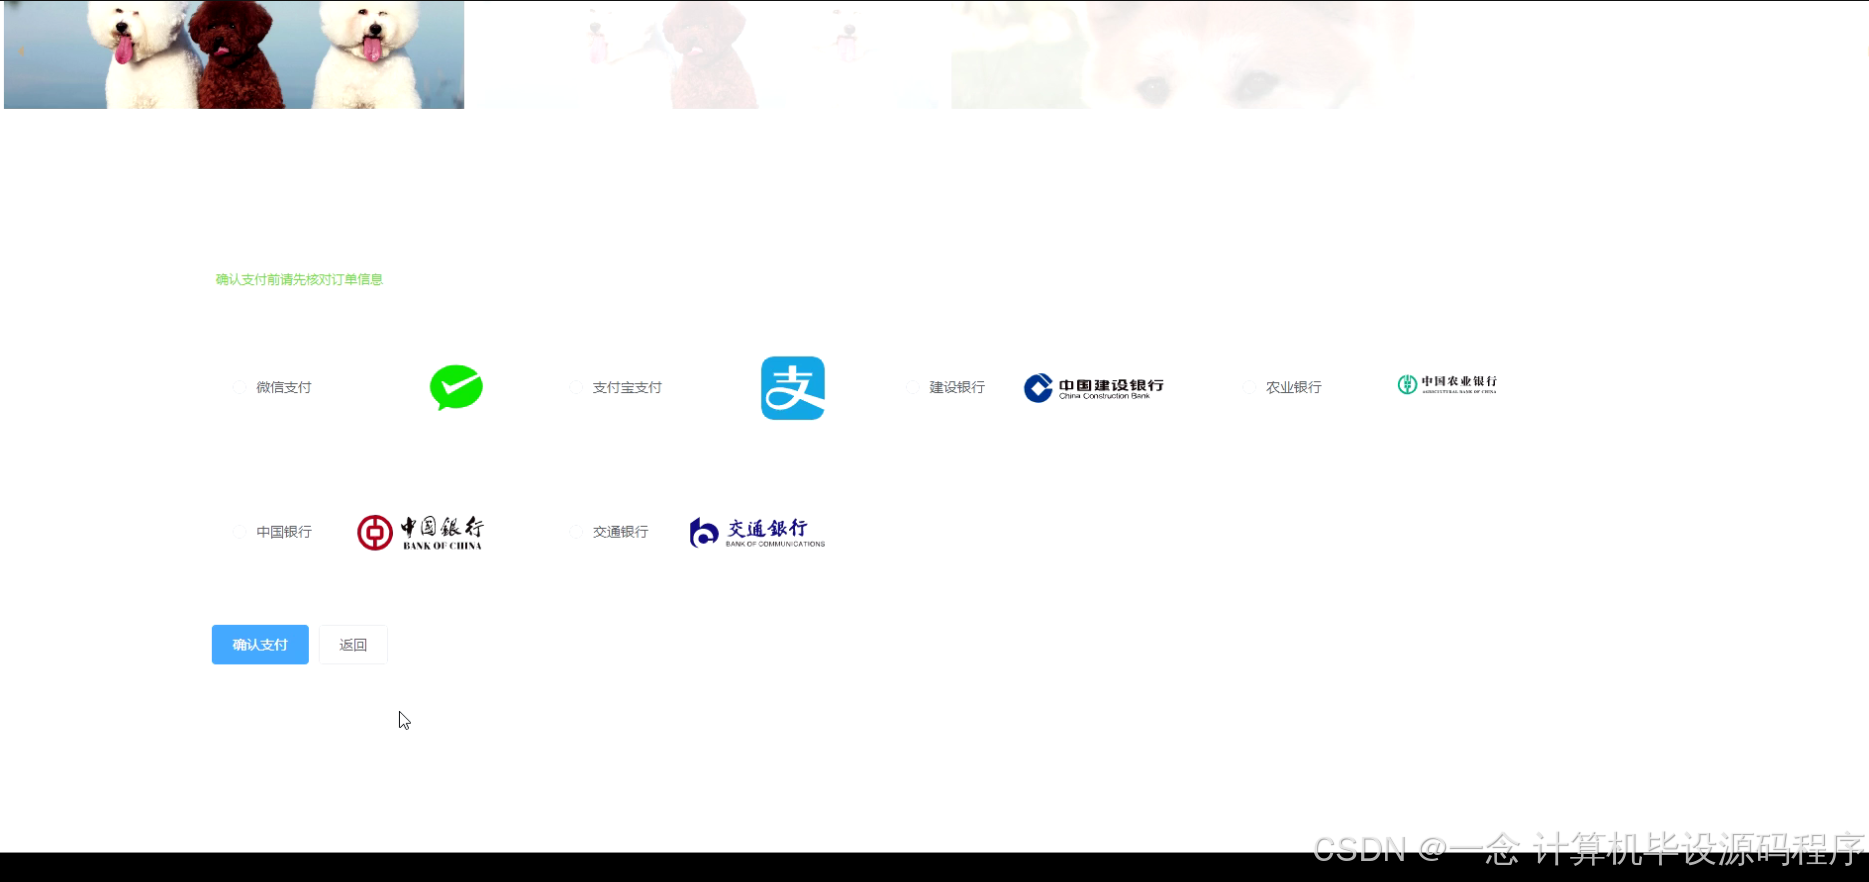Image resolution: width=1869 pixels, height=882 pixels.
Task: Click the poodle dogs banner image
Action: pyautogui.click(x=234, y=54)
